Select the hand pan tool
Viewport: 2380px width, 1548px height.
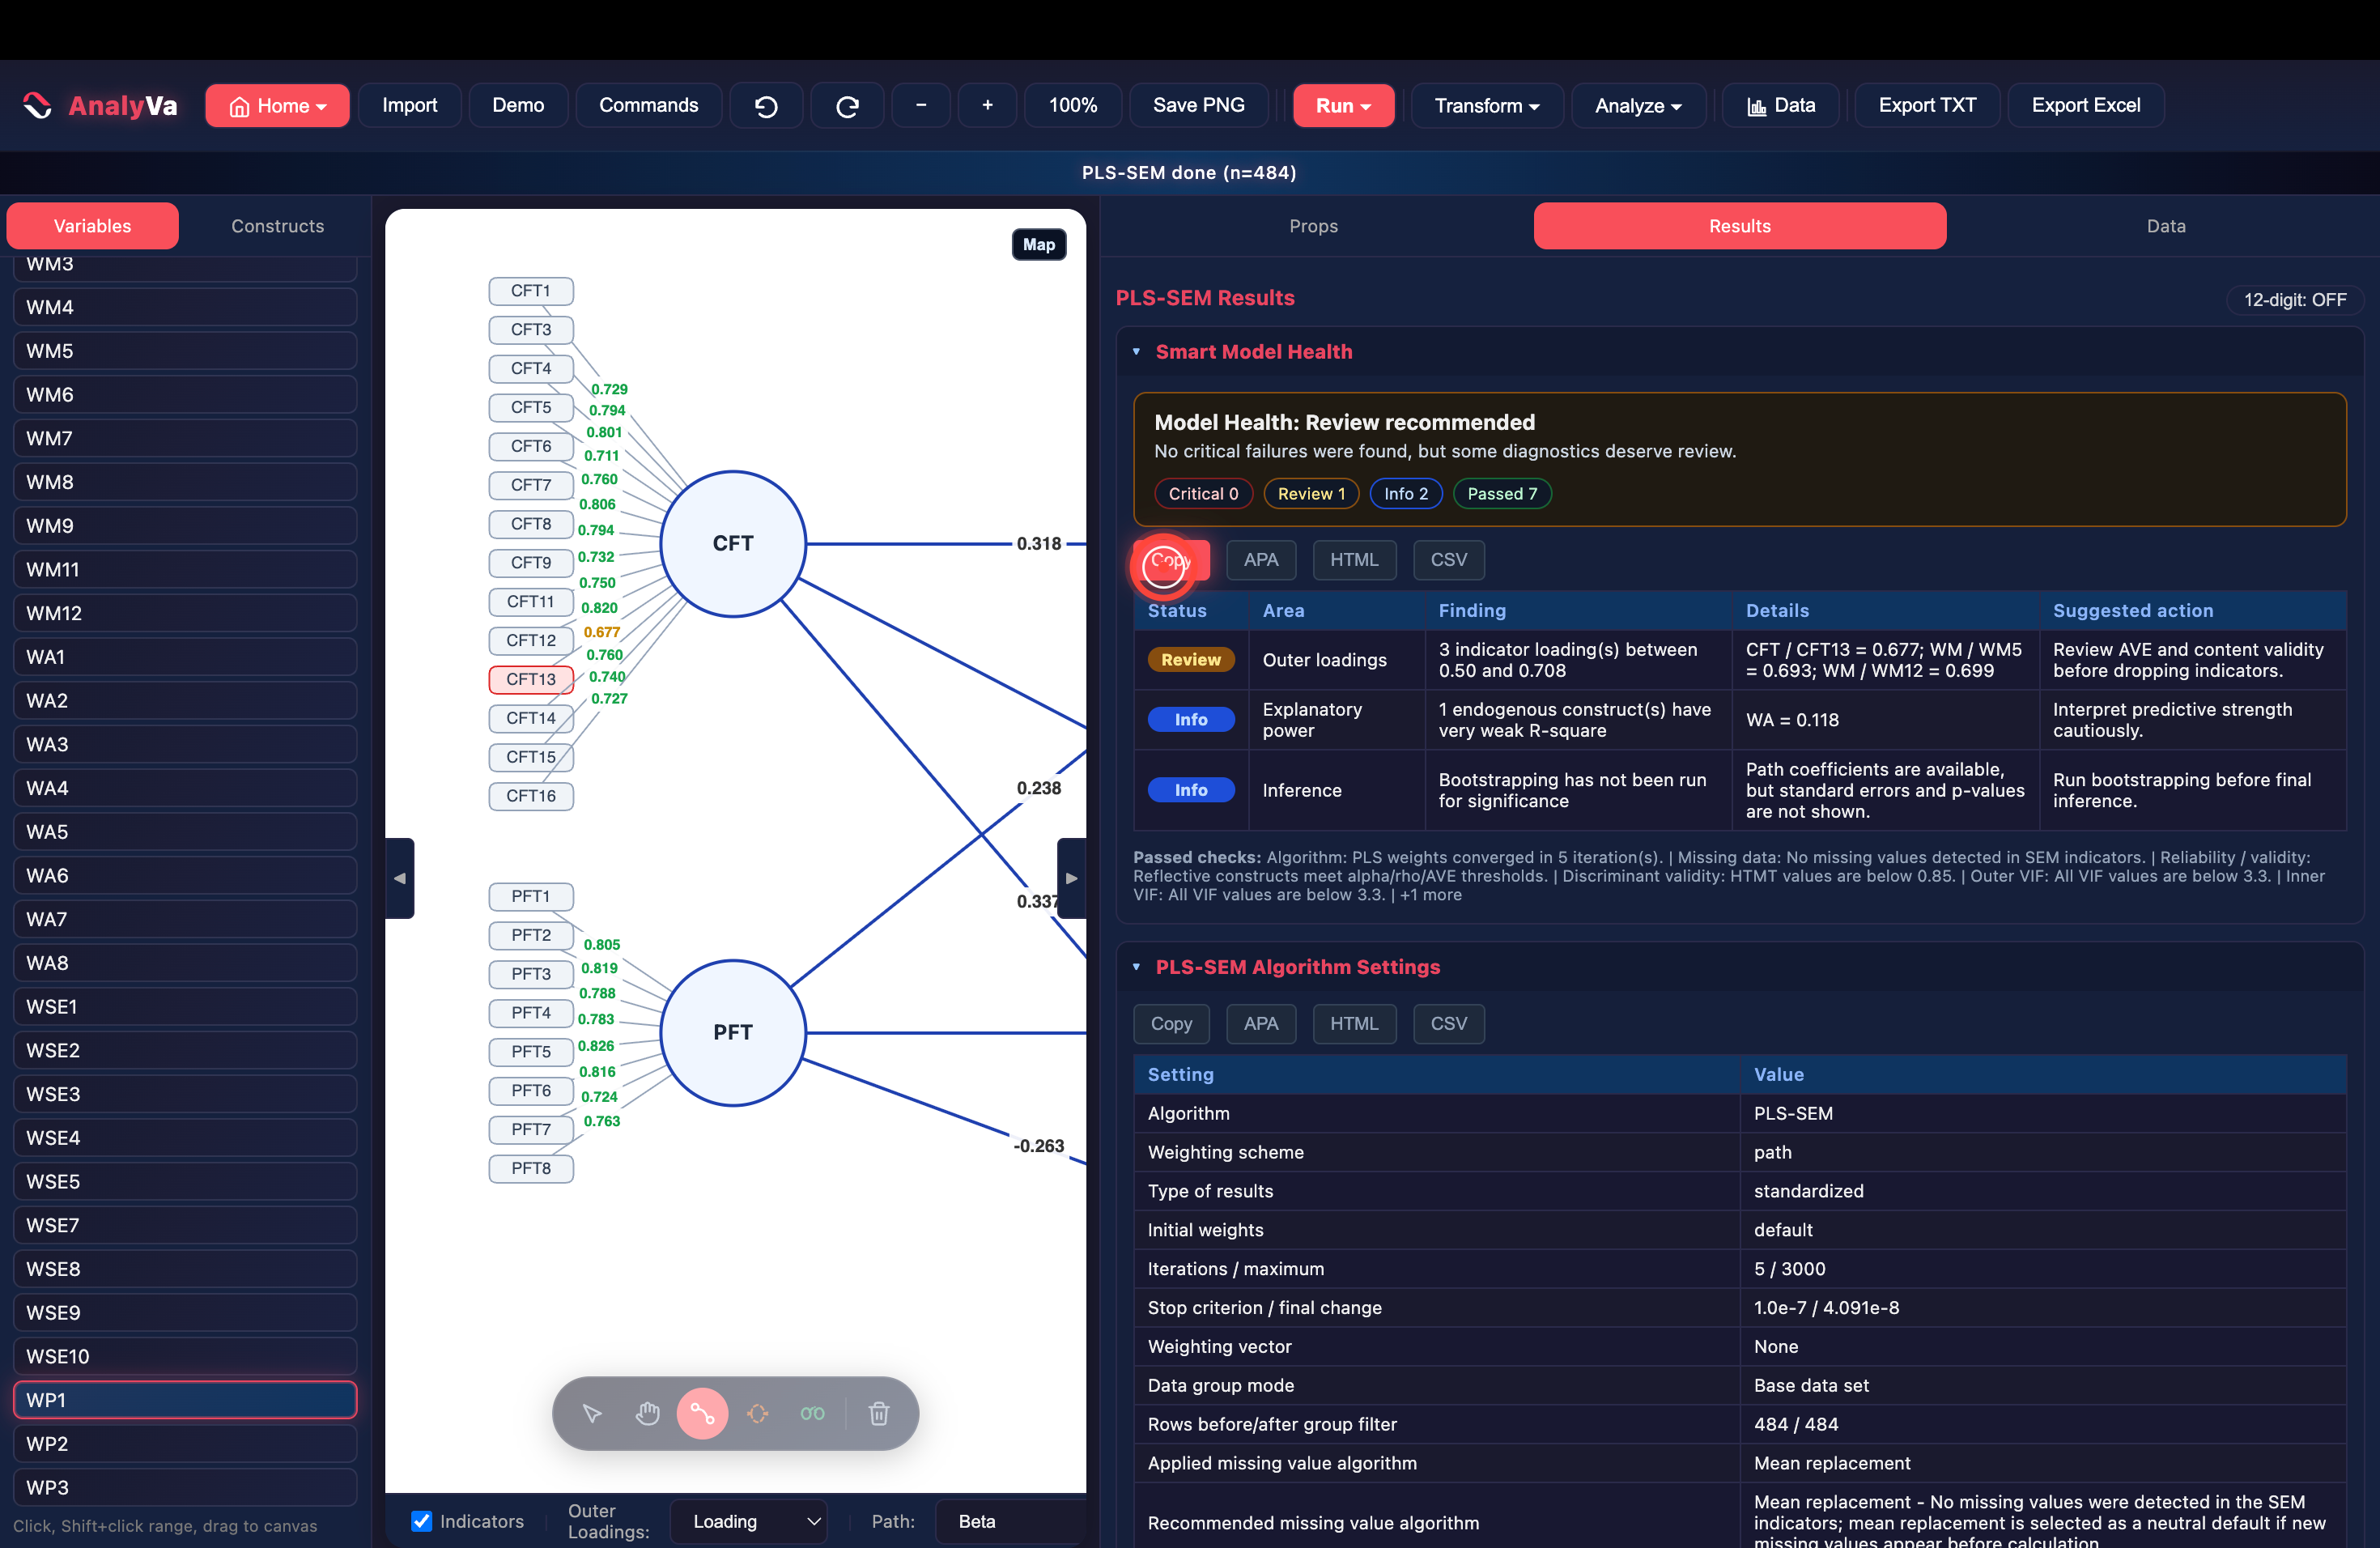pos(648,1413)
